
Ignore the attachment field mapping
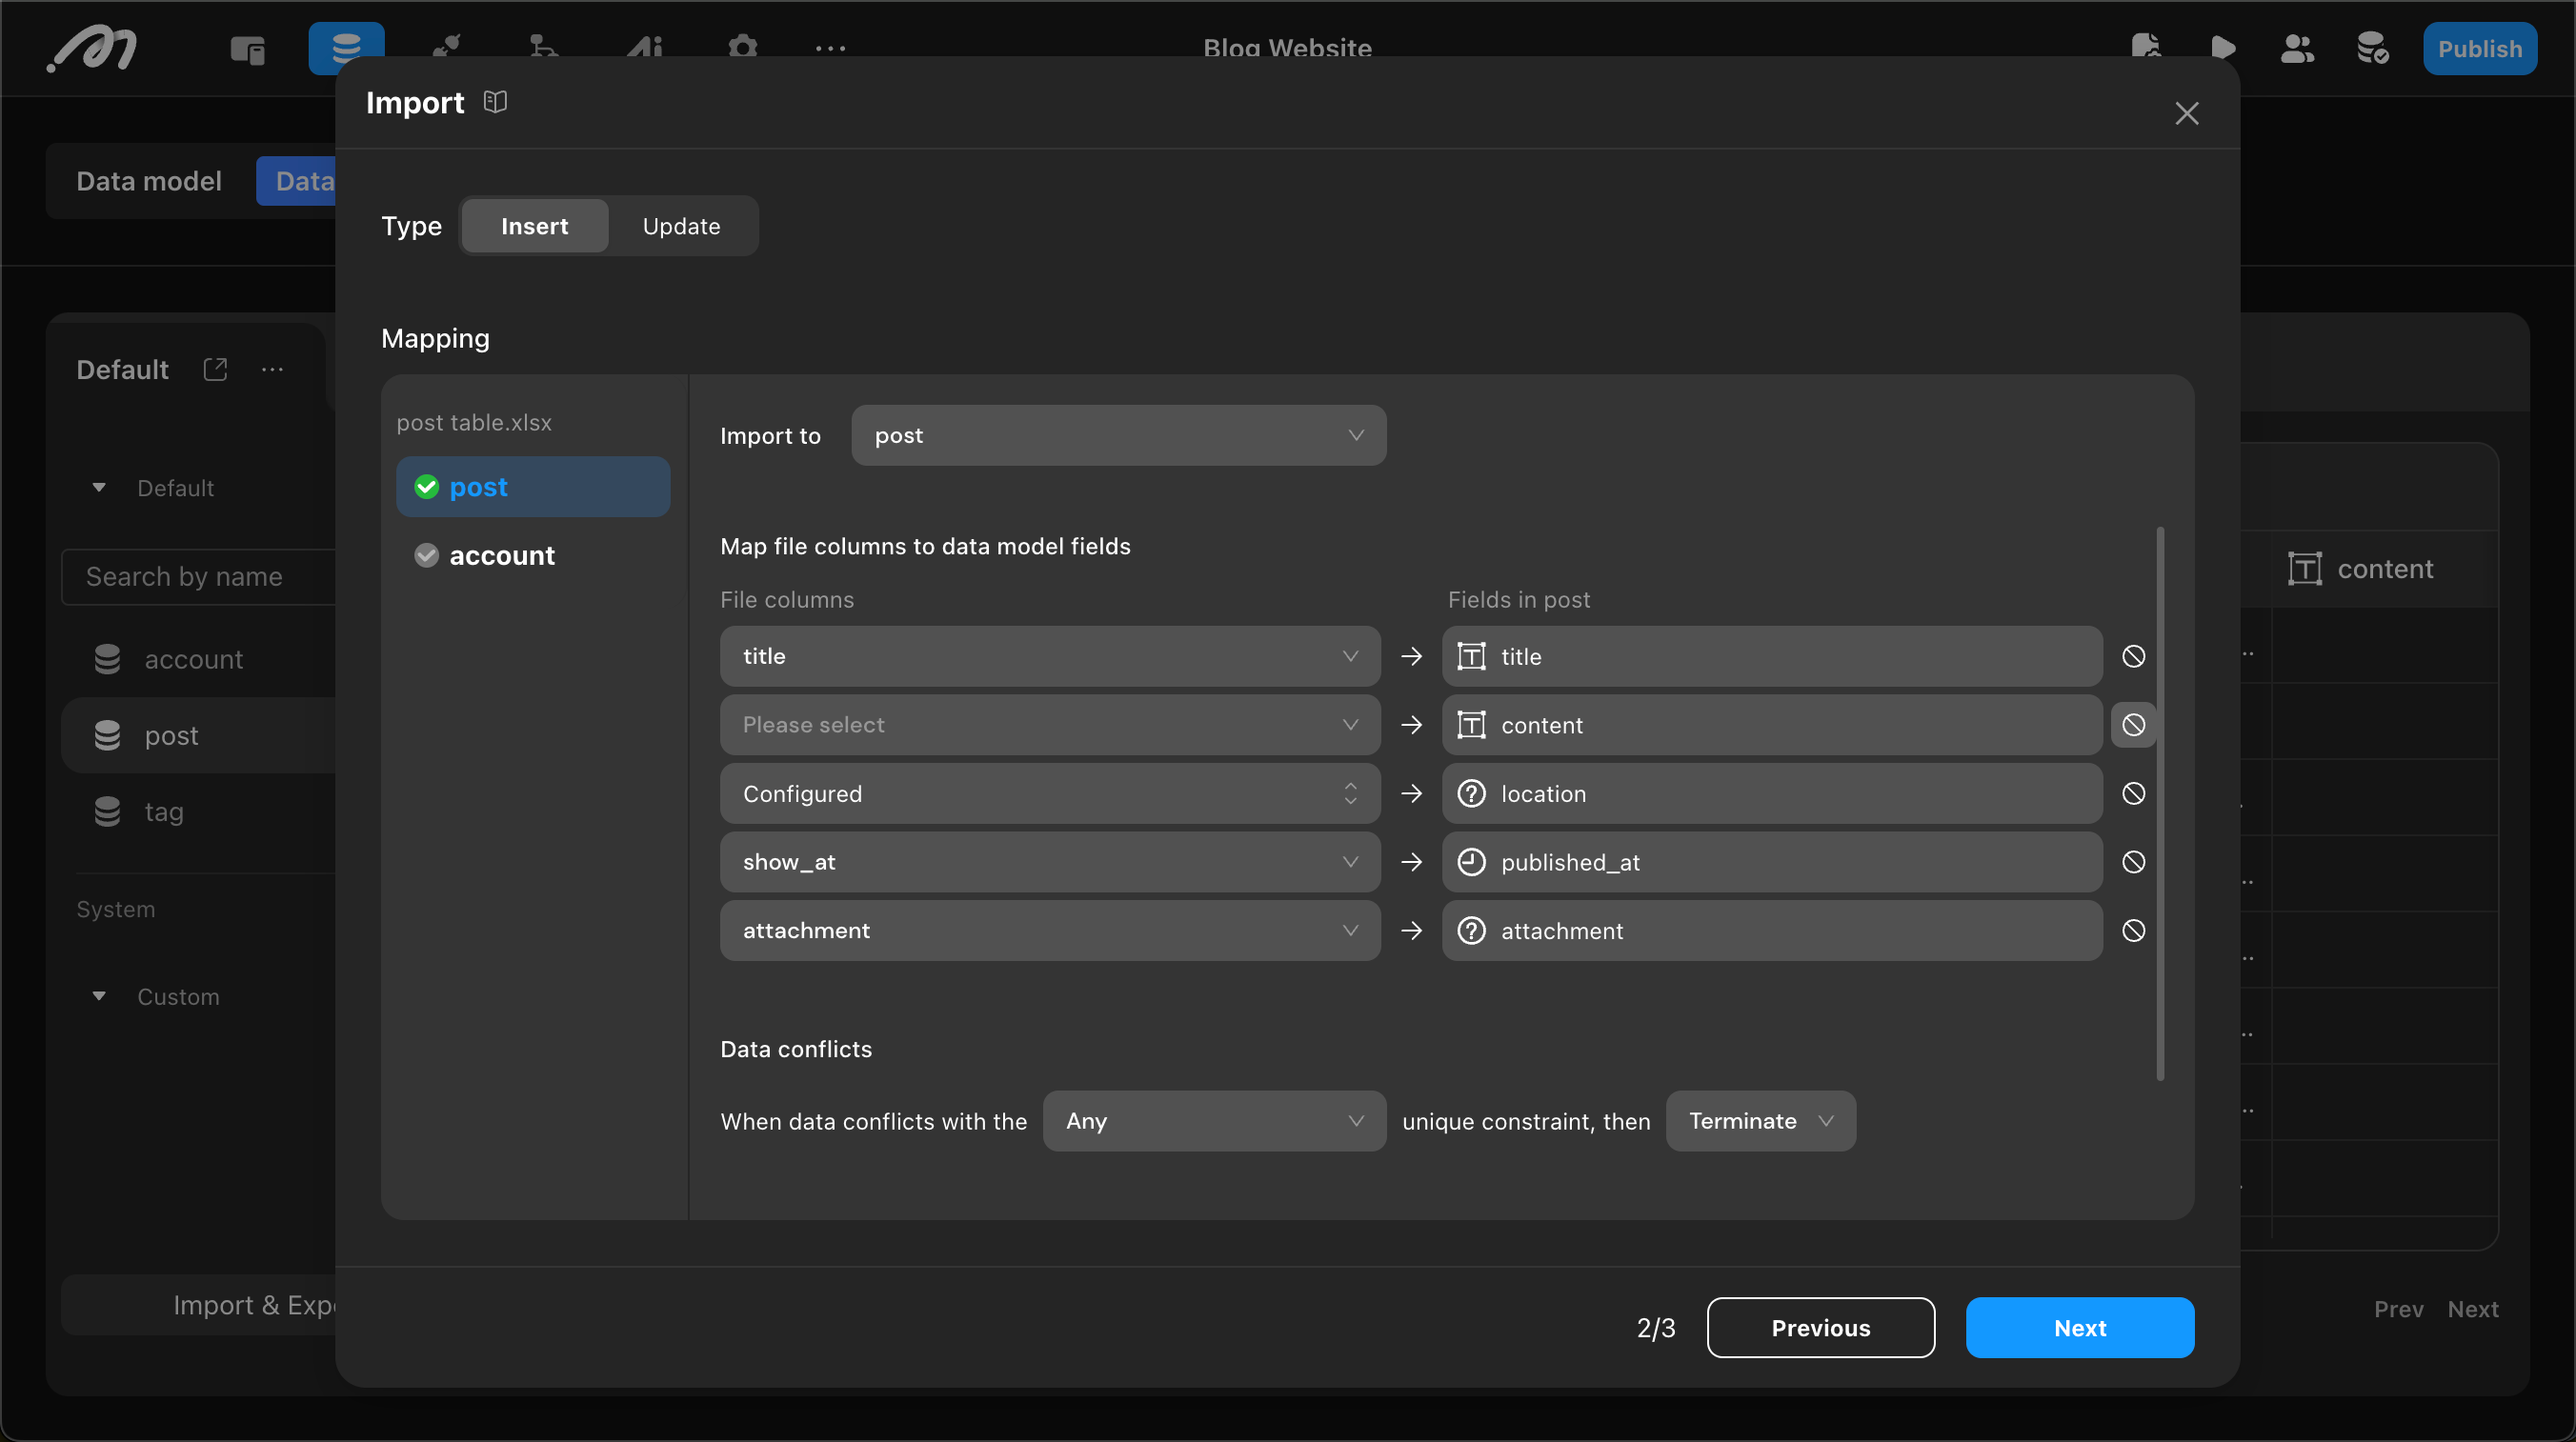(x=2133, y=931)
